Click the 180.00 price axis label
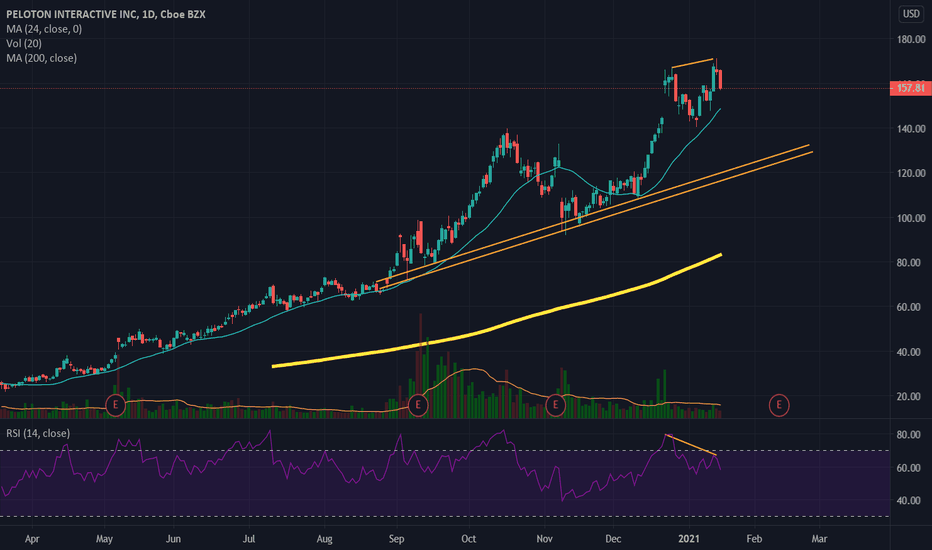Image resolution: width=932 pixels, height=550 pixels. tap(911, 39)
